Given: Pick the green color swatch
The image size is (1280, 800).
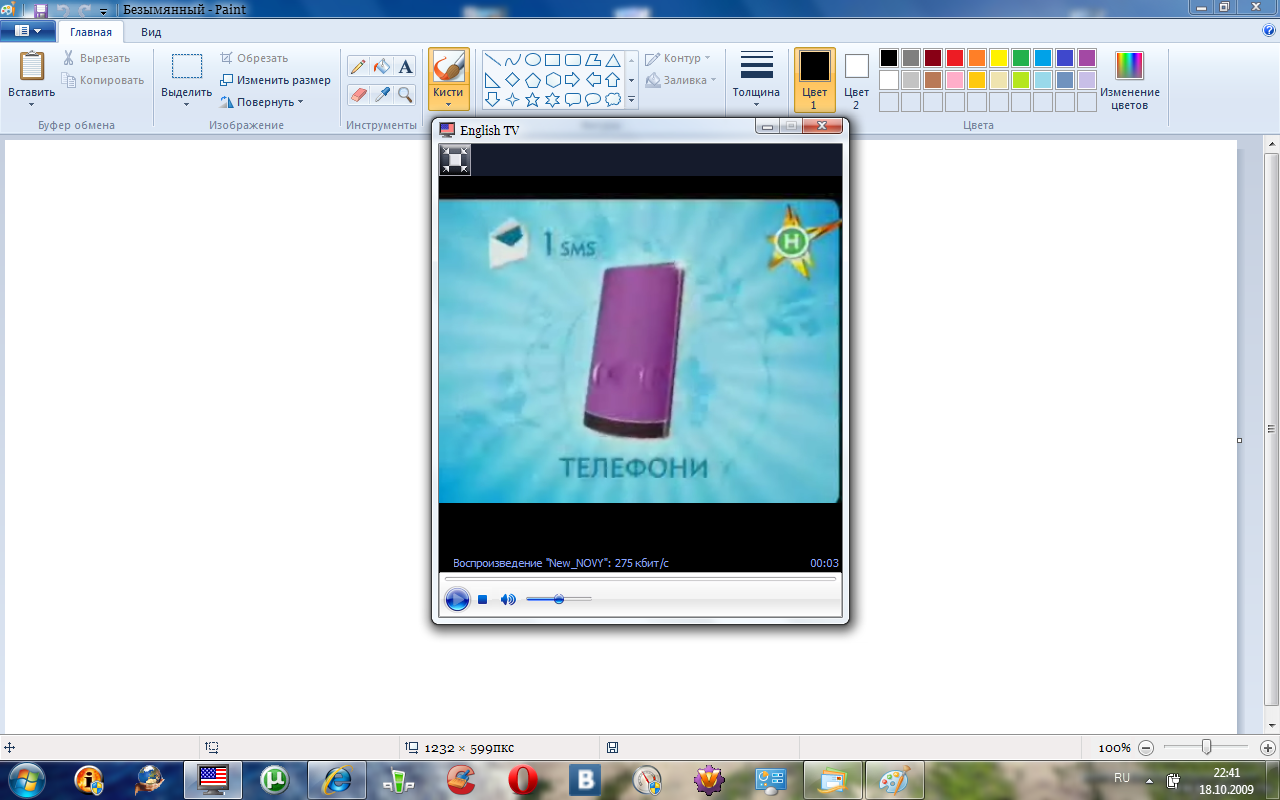Looking at the screenshot, I should tap(1021, 58).
